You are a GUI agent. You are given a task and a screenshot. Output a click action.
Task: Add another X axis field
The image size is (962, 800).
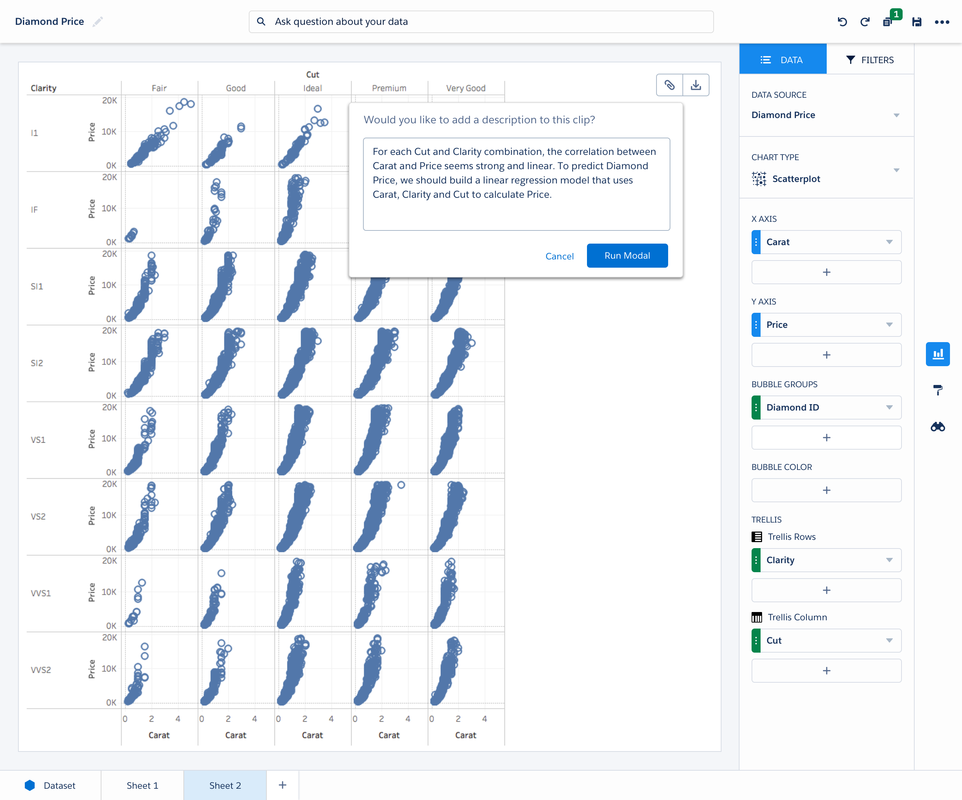(826, 272)
